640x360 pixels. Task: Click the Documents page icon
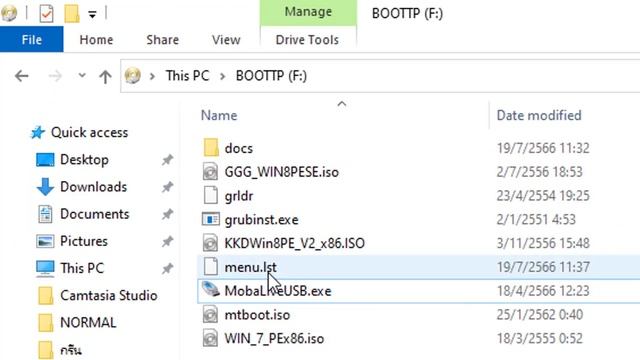coord(45,214)
